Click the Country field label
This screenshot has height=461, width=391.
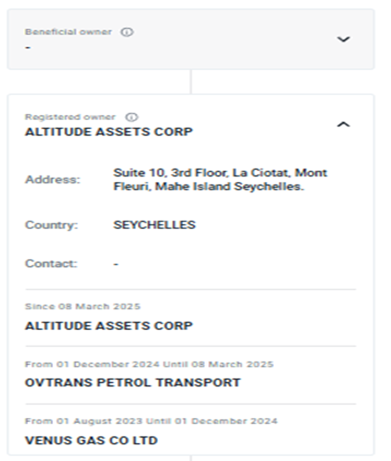click(51, 225)
